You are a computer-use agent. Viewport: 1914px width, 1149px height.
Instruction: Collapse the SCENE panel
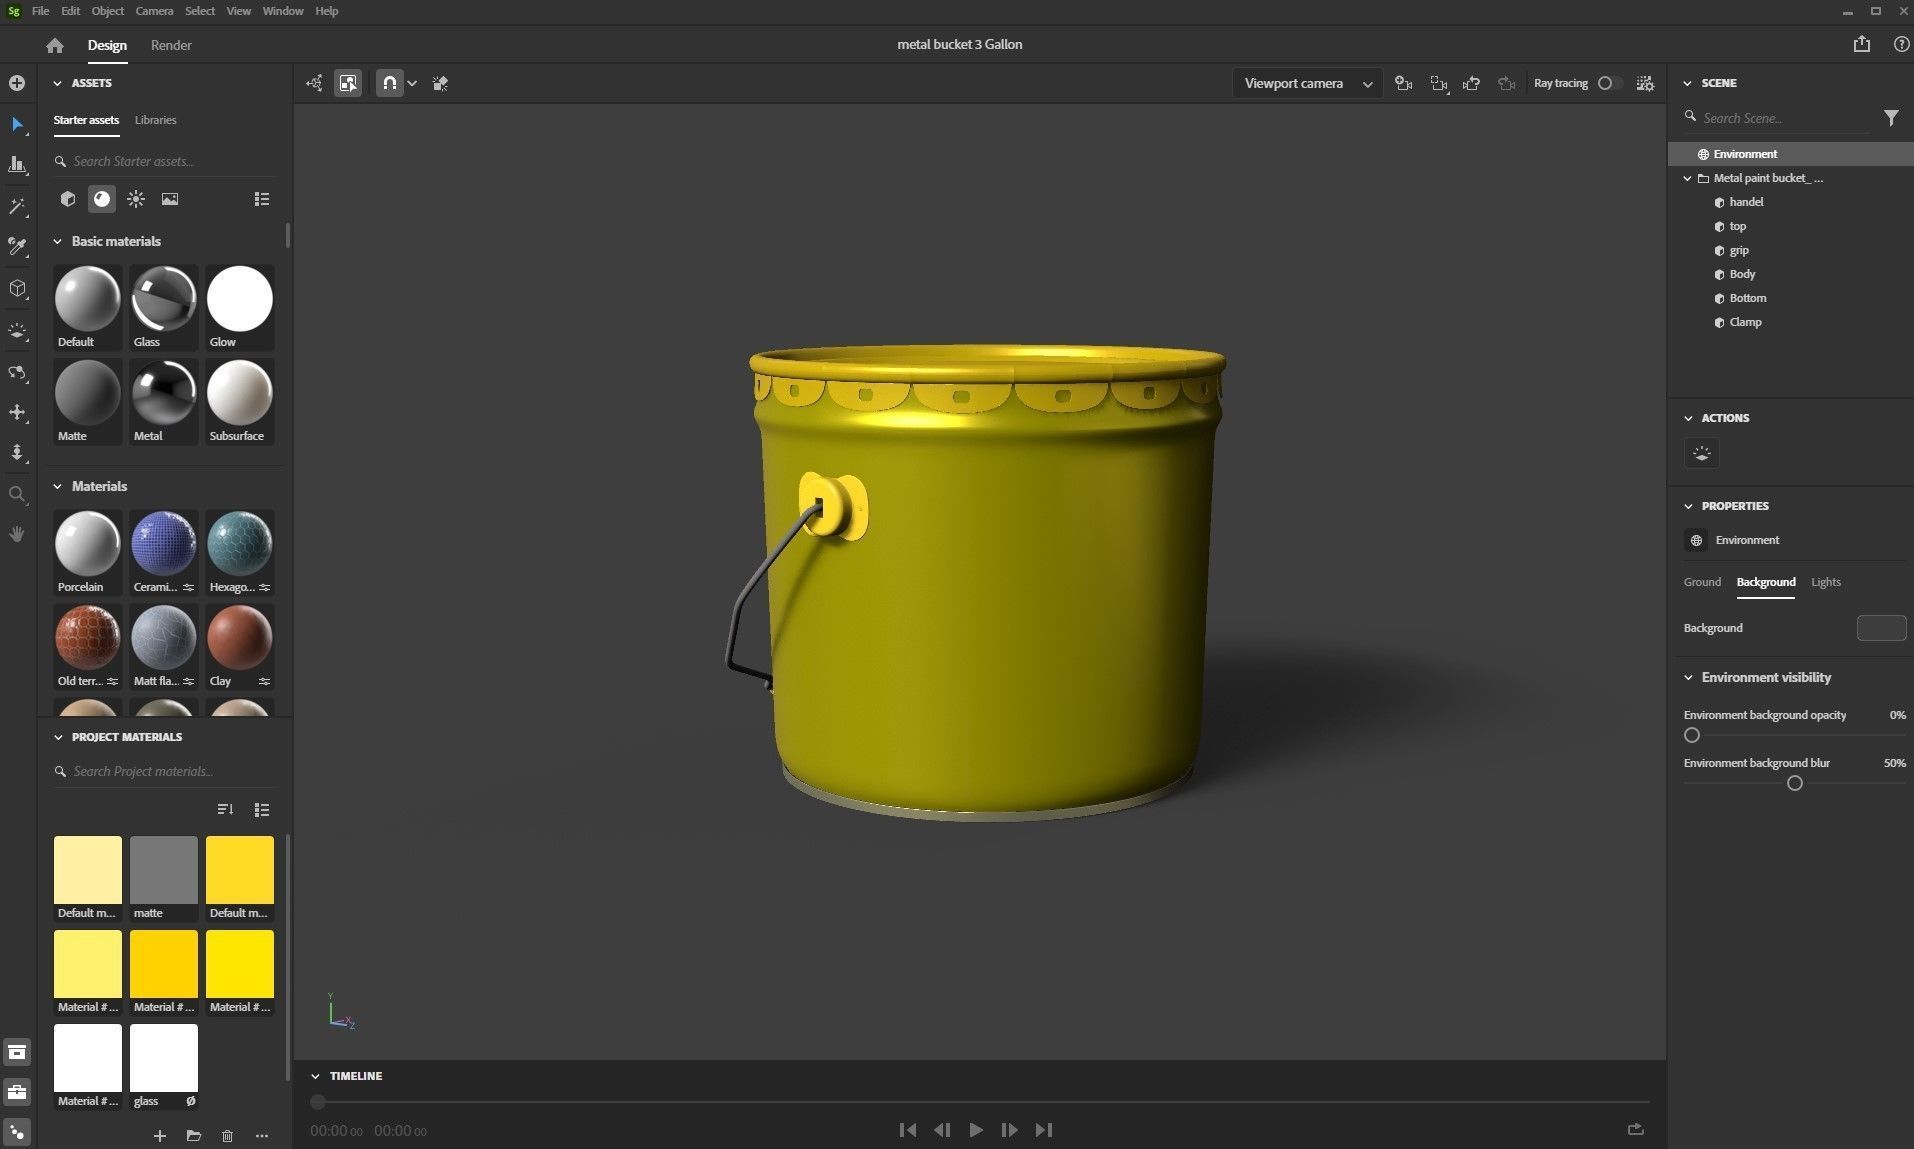coord(1688,83)
